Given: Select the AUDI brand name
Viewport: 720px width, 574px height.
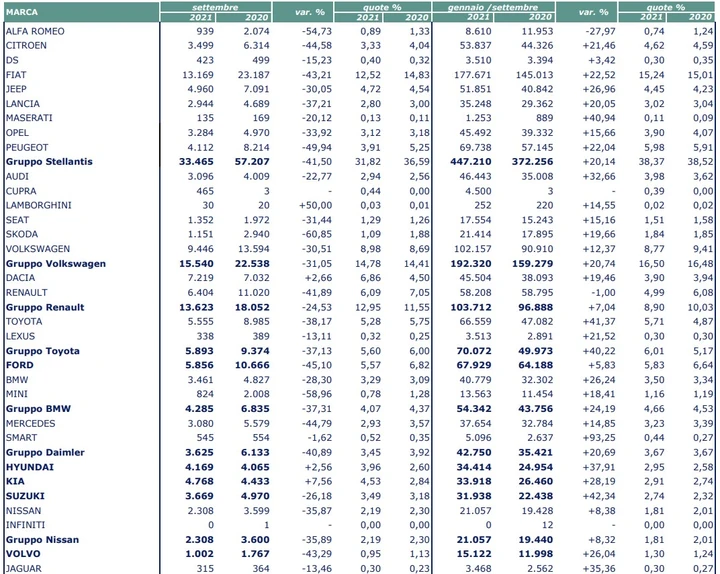Looking at the screenshot, I should [17, 176].
